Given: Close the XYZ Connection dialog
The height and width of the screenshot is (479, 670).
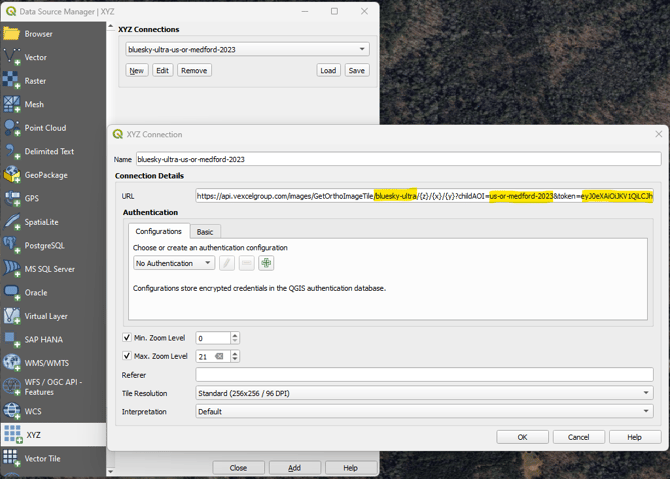Looking at the screenshot, I should (658, 134).
